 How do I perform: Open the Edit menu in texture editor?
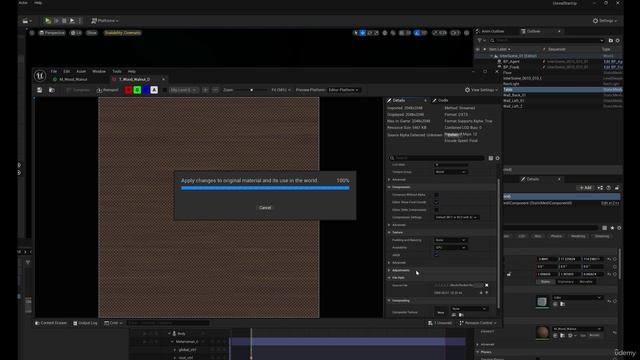67,71
